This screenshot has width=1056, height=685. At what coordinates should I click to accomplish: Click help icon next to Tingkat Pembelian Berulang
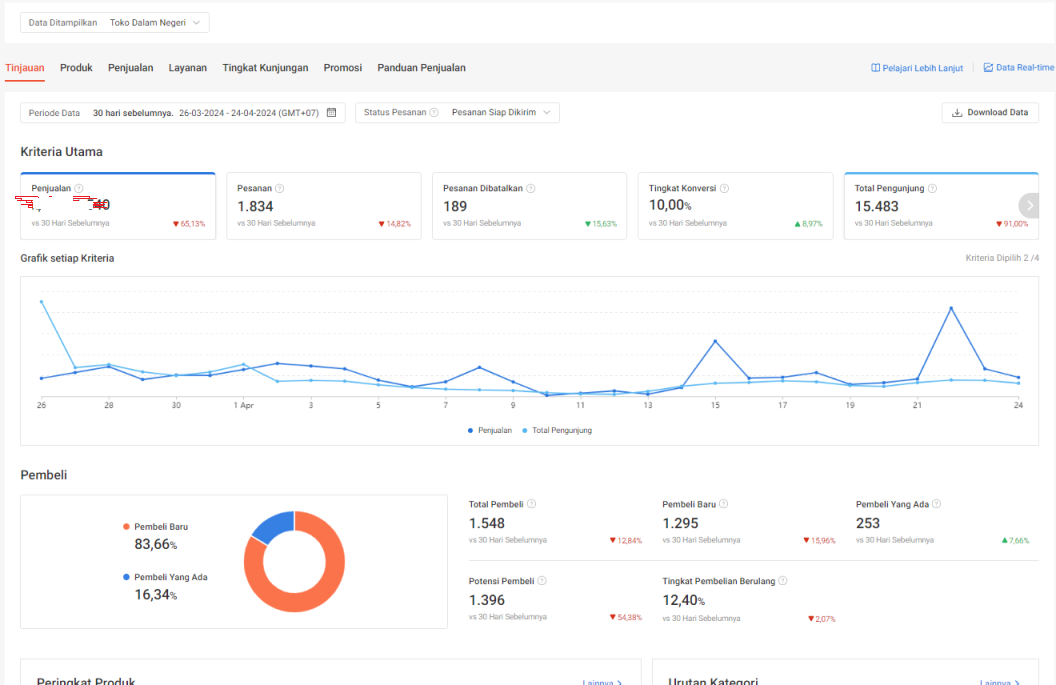coord(783,581)
